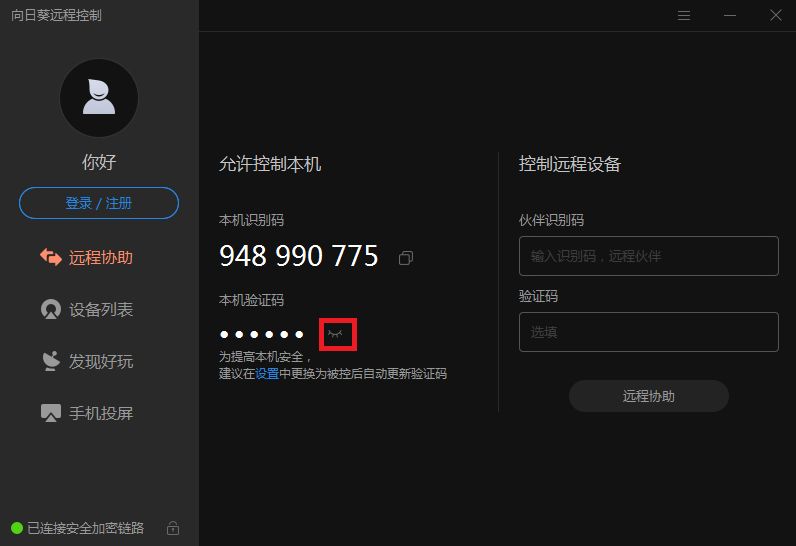This screenshot has height=546, width=796.
Task: Open the 设置 link in security hint
Action: (267, 374)
